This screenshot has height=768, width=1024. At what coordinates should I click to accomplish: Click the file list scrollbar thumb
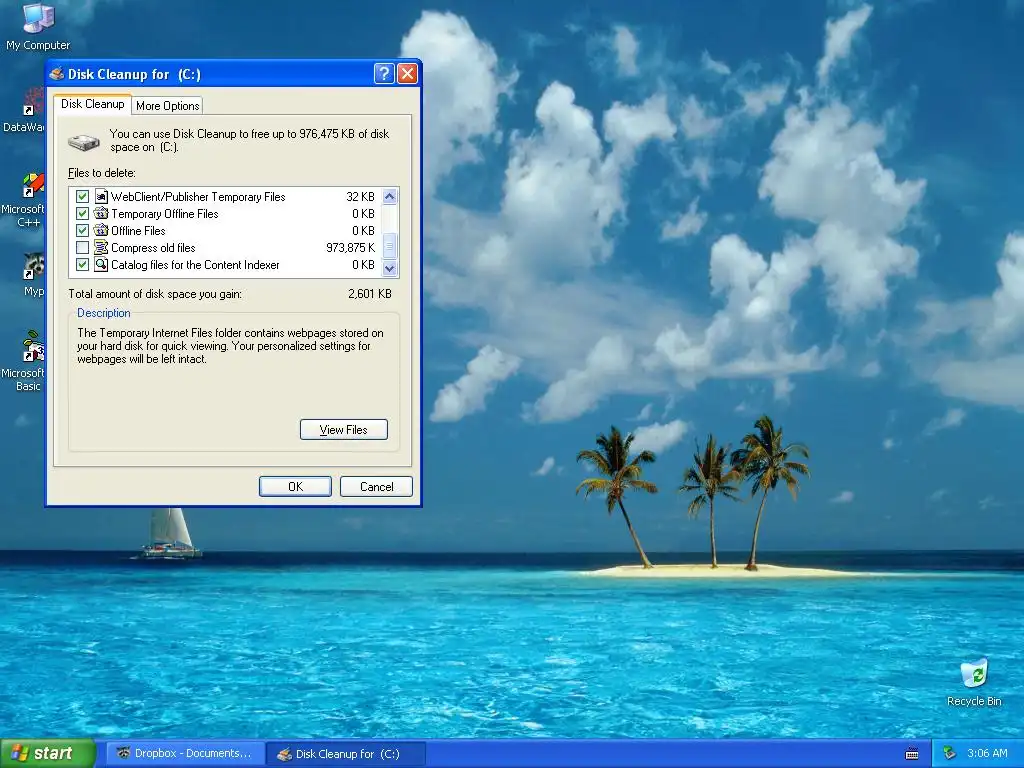pyautogui.click(x=390, y=246)
